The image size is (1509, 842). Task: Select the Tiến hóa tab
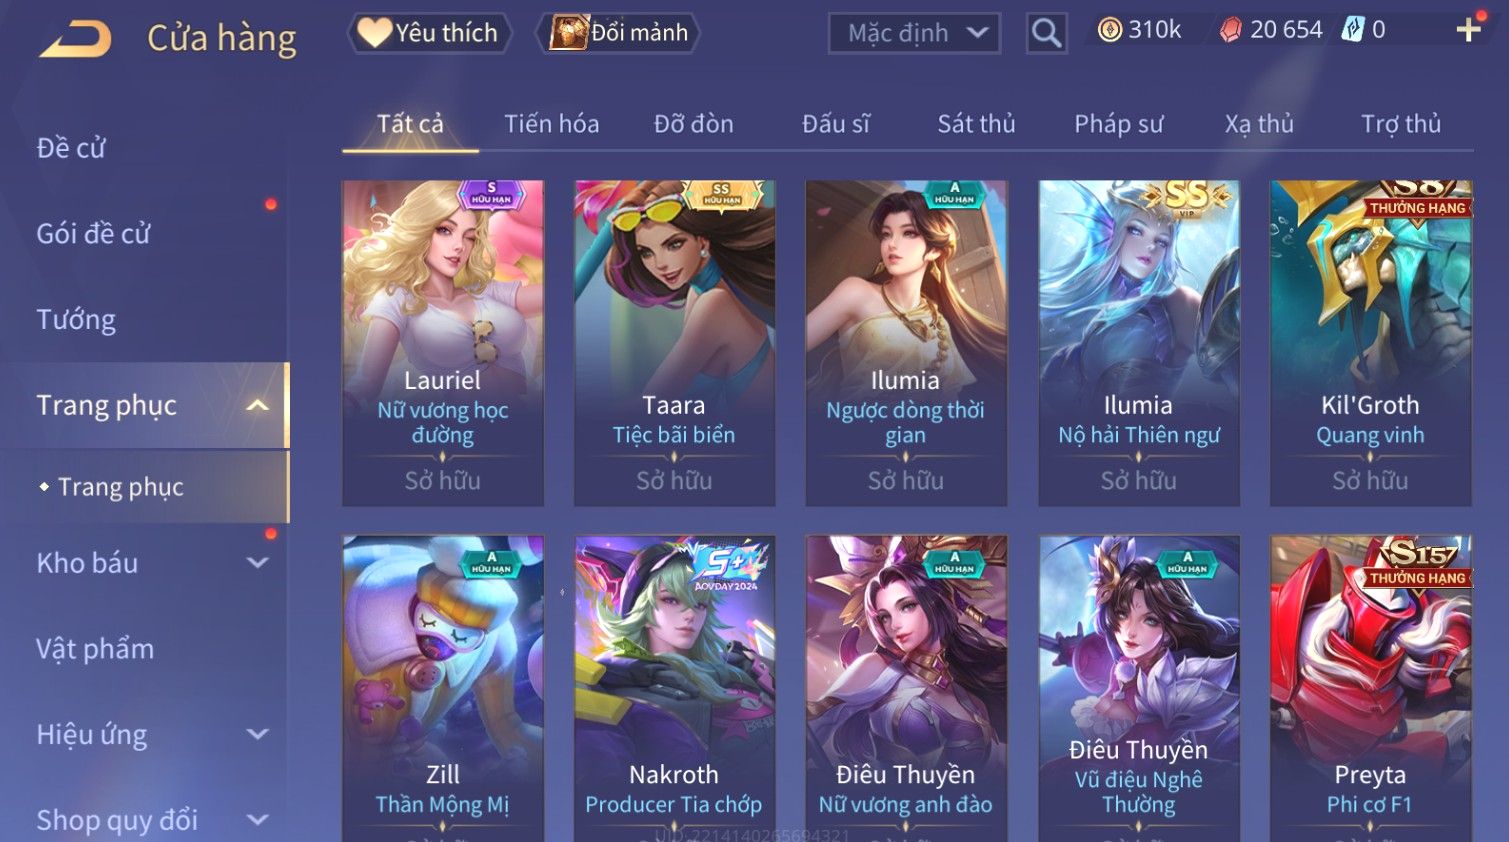click(x=551, y=124)
